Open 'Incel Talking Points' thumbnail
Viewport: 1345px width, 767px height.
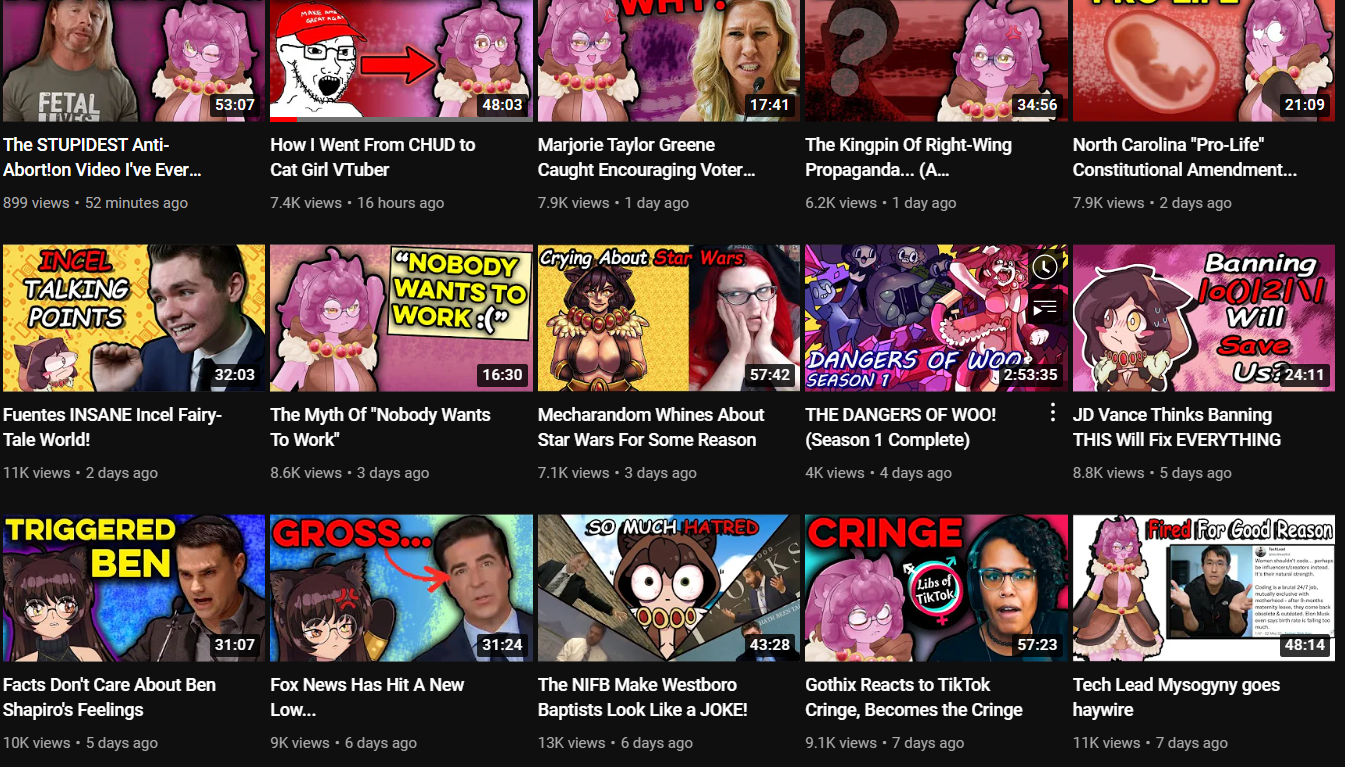coord(134,318)
